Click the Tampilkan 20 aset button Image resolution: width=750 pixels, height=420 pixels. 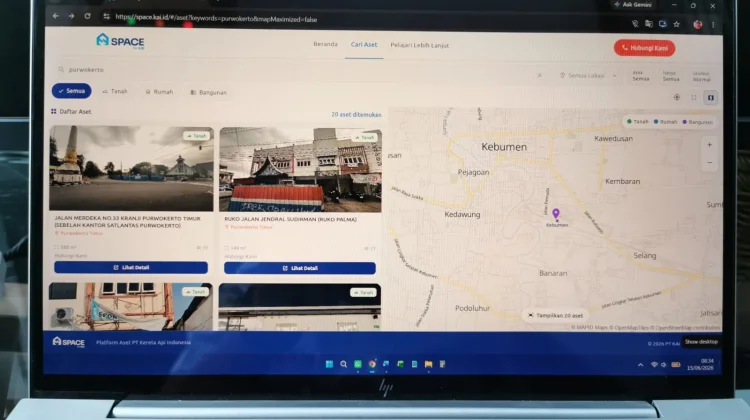(555, 315)
